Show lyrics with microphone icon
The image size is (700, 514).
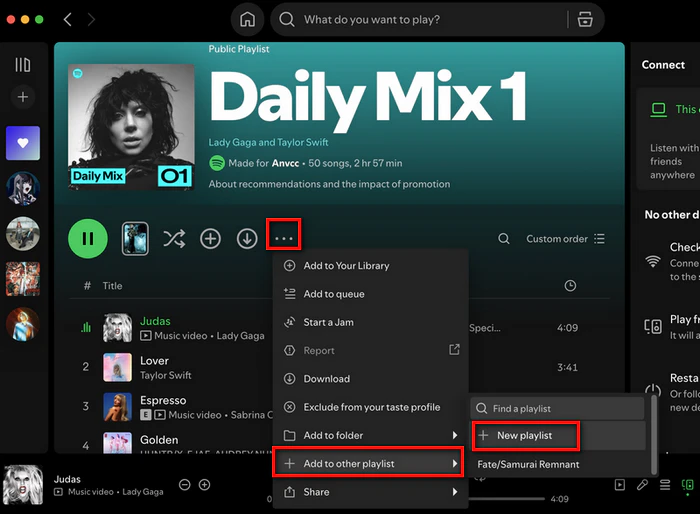click(x=642, y=485)
